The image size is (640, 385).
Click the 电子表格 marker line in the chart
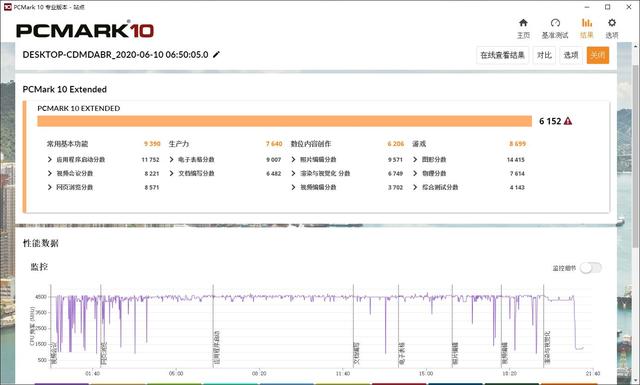click(x=398, y=326)
